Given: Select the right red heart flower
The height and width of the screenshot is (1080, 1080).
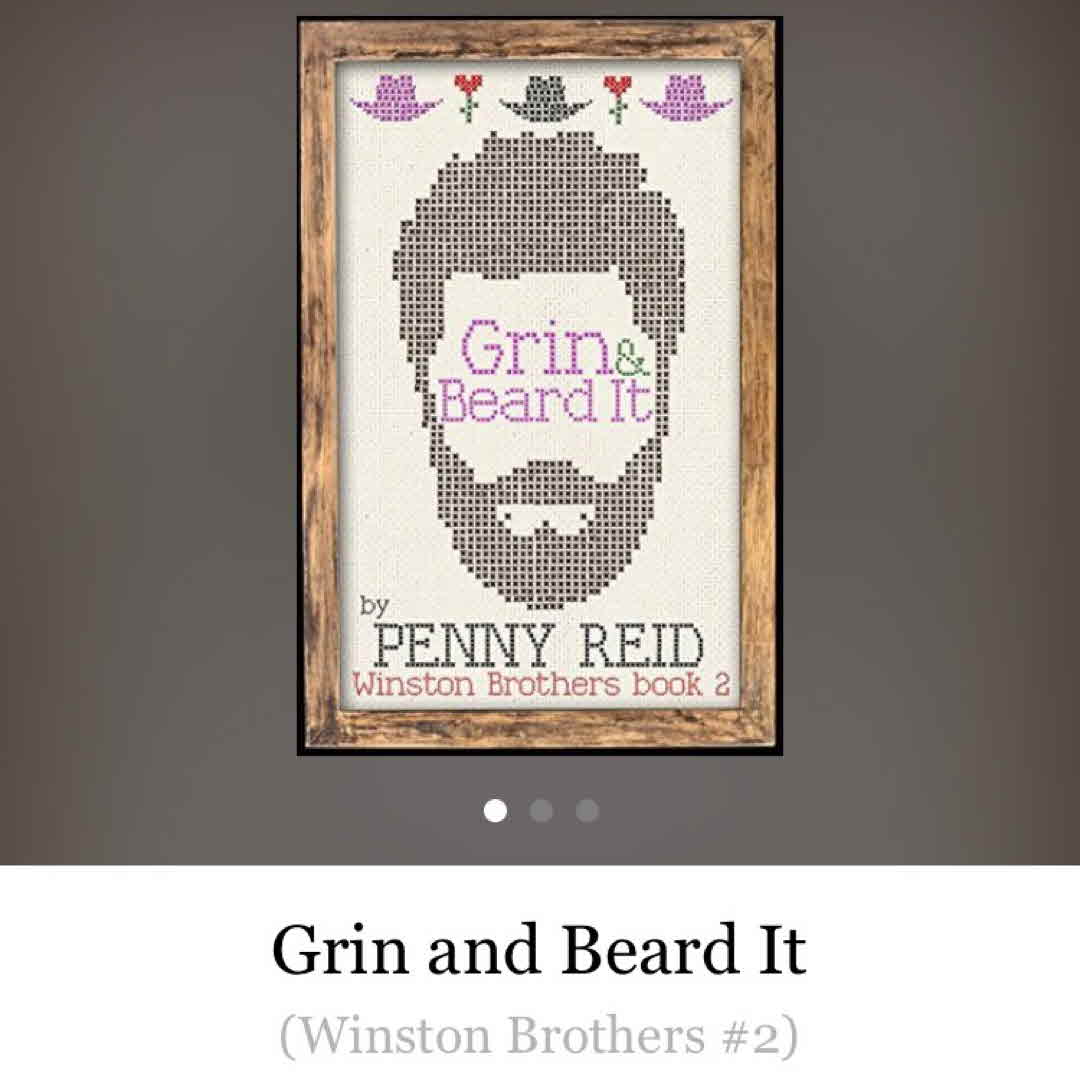Looking at the screenshot, I should 618,98.
